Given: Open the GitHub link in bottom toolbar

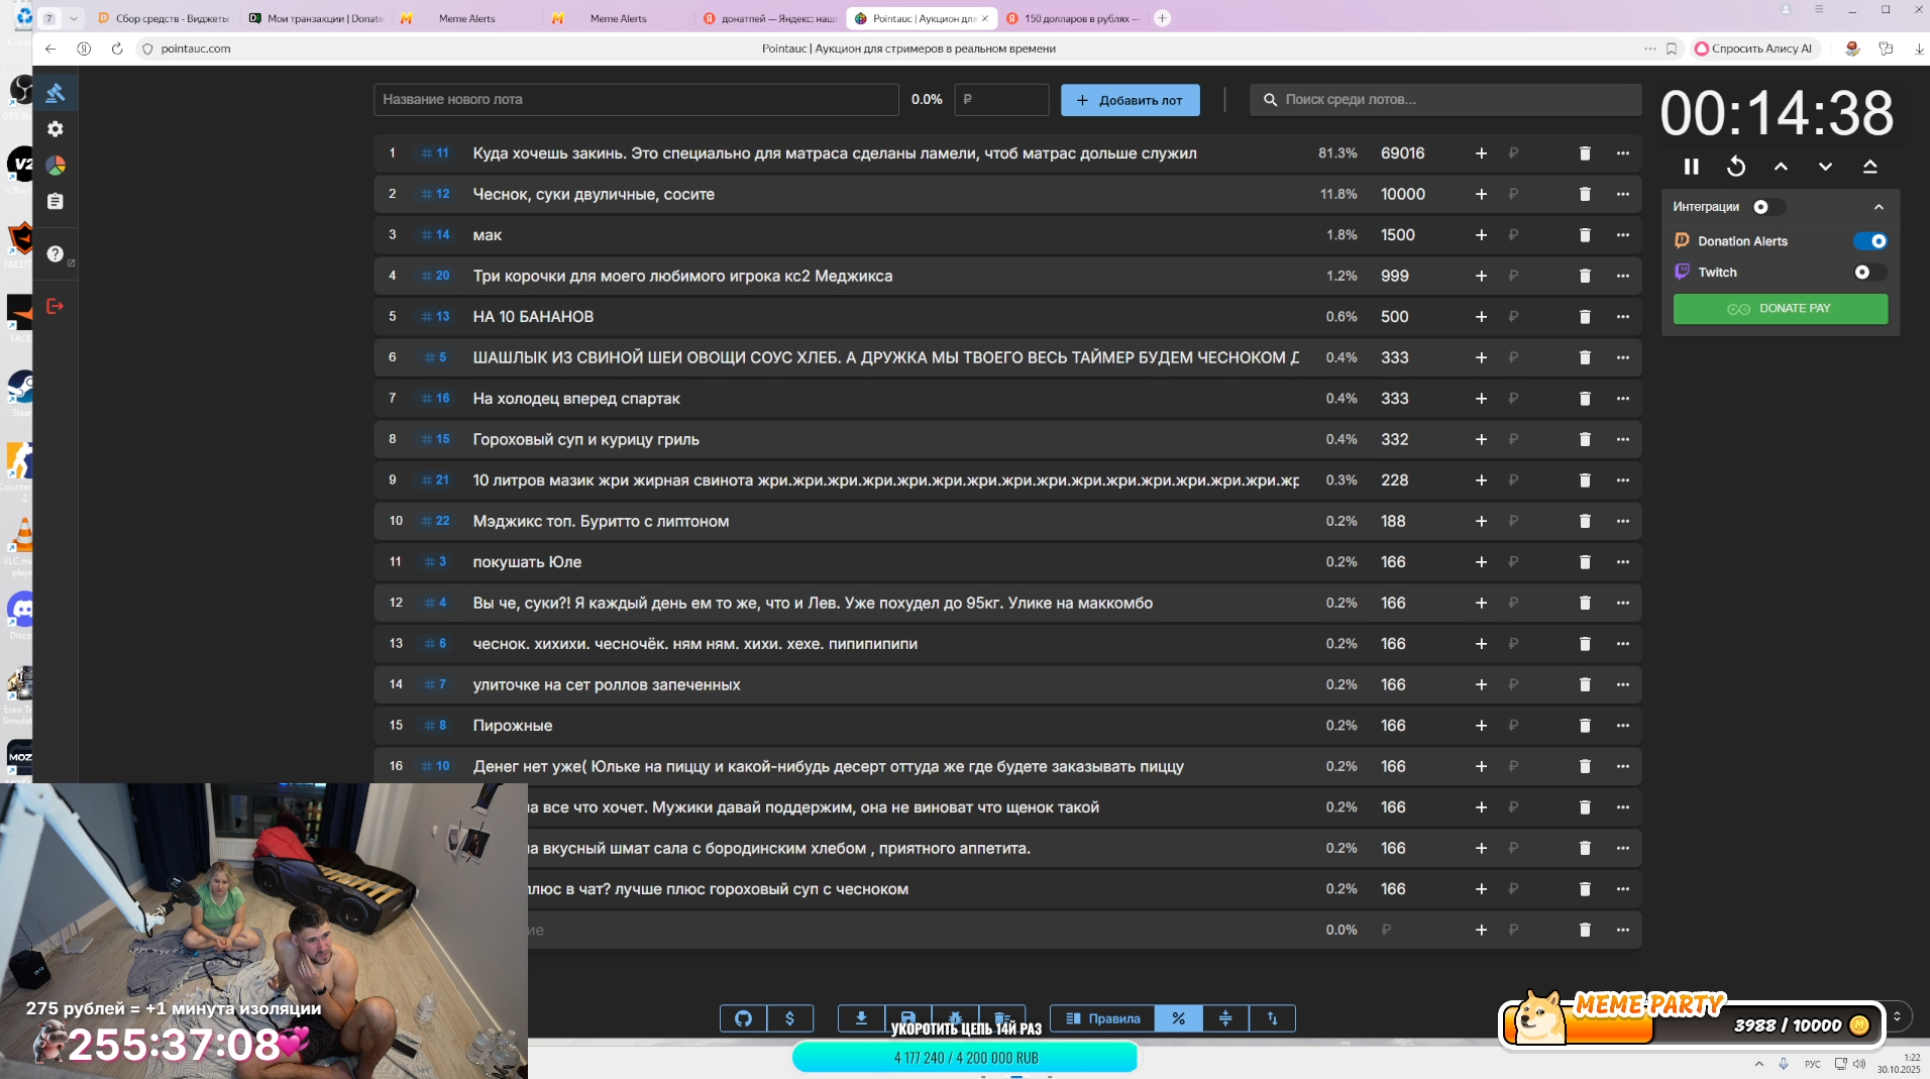Looking at the screenshot, I should point(743,1018).
